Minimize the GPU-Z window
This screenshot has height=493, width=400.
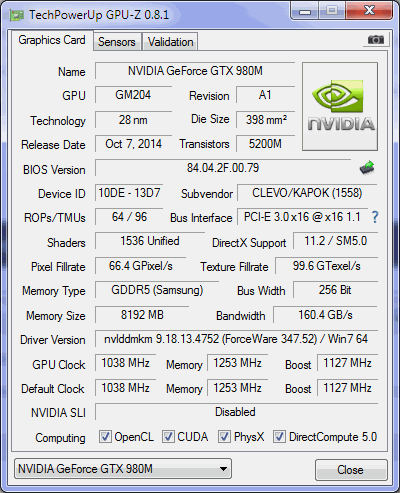click(x=305, y=12)
